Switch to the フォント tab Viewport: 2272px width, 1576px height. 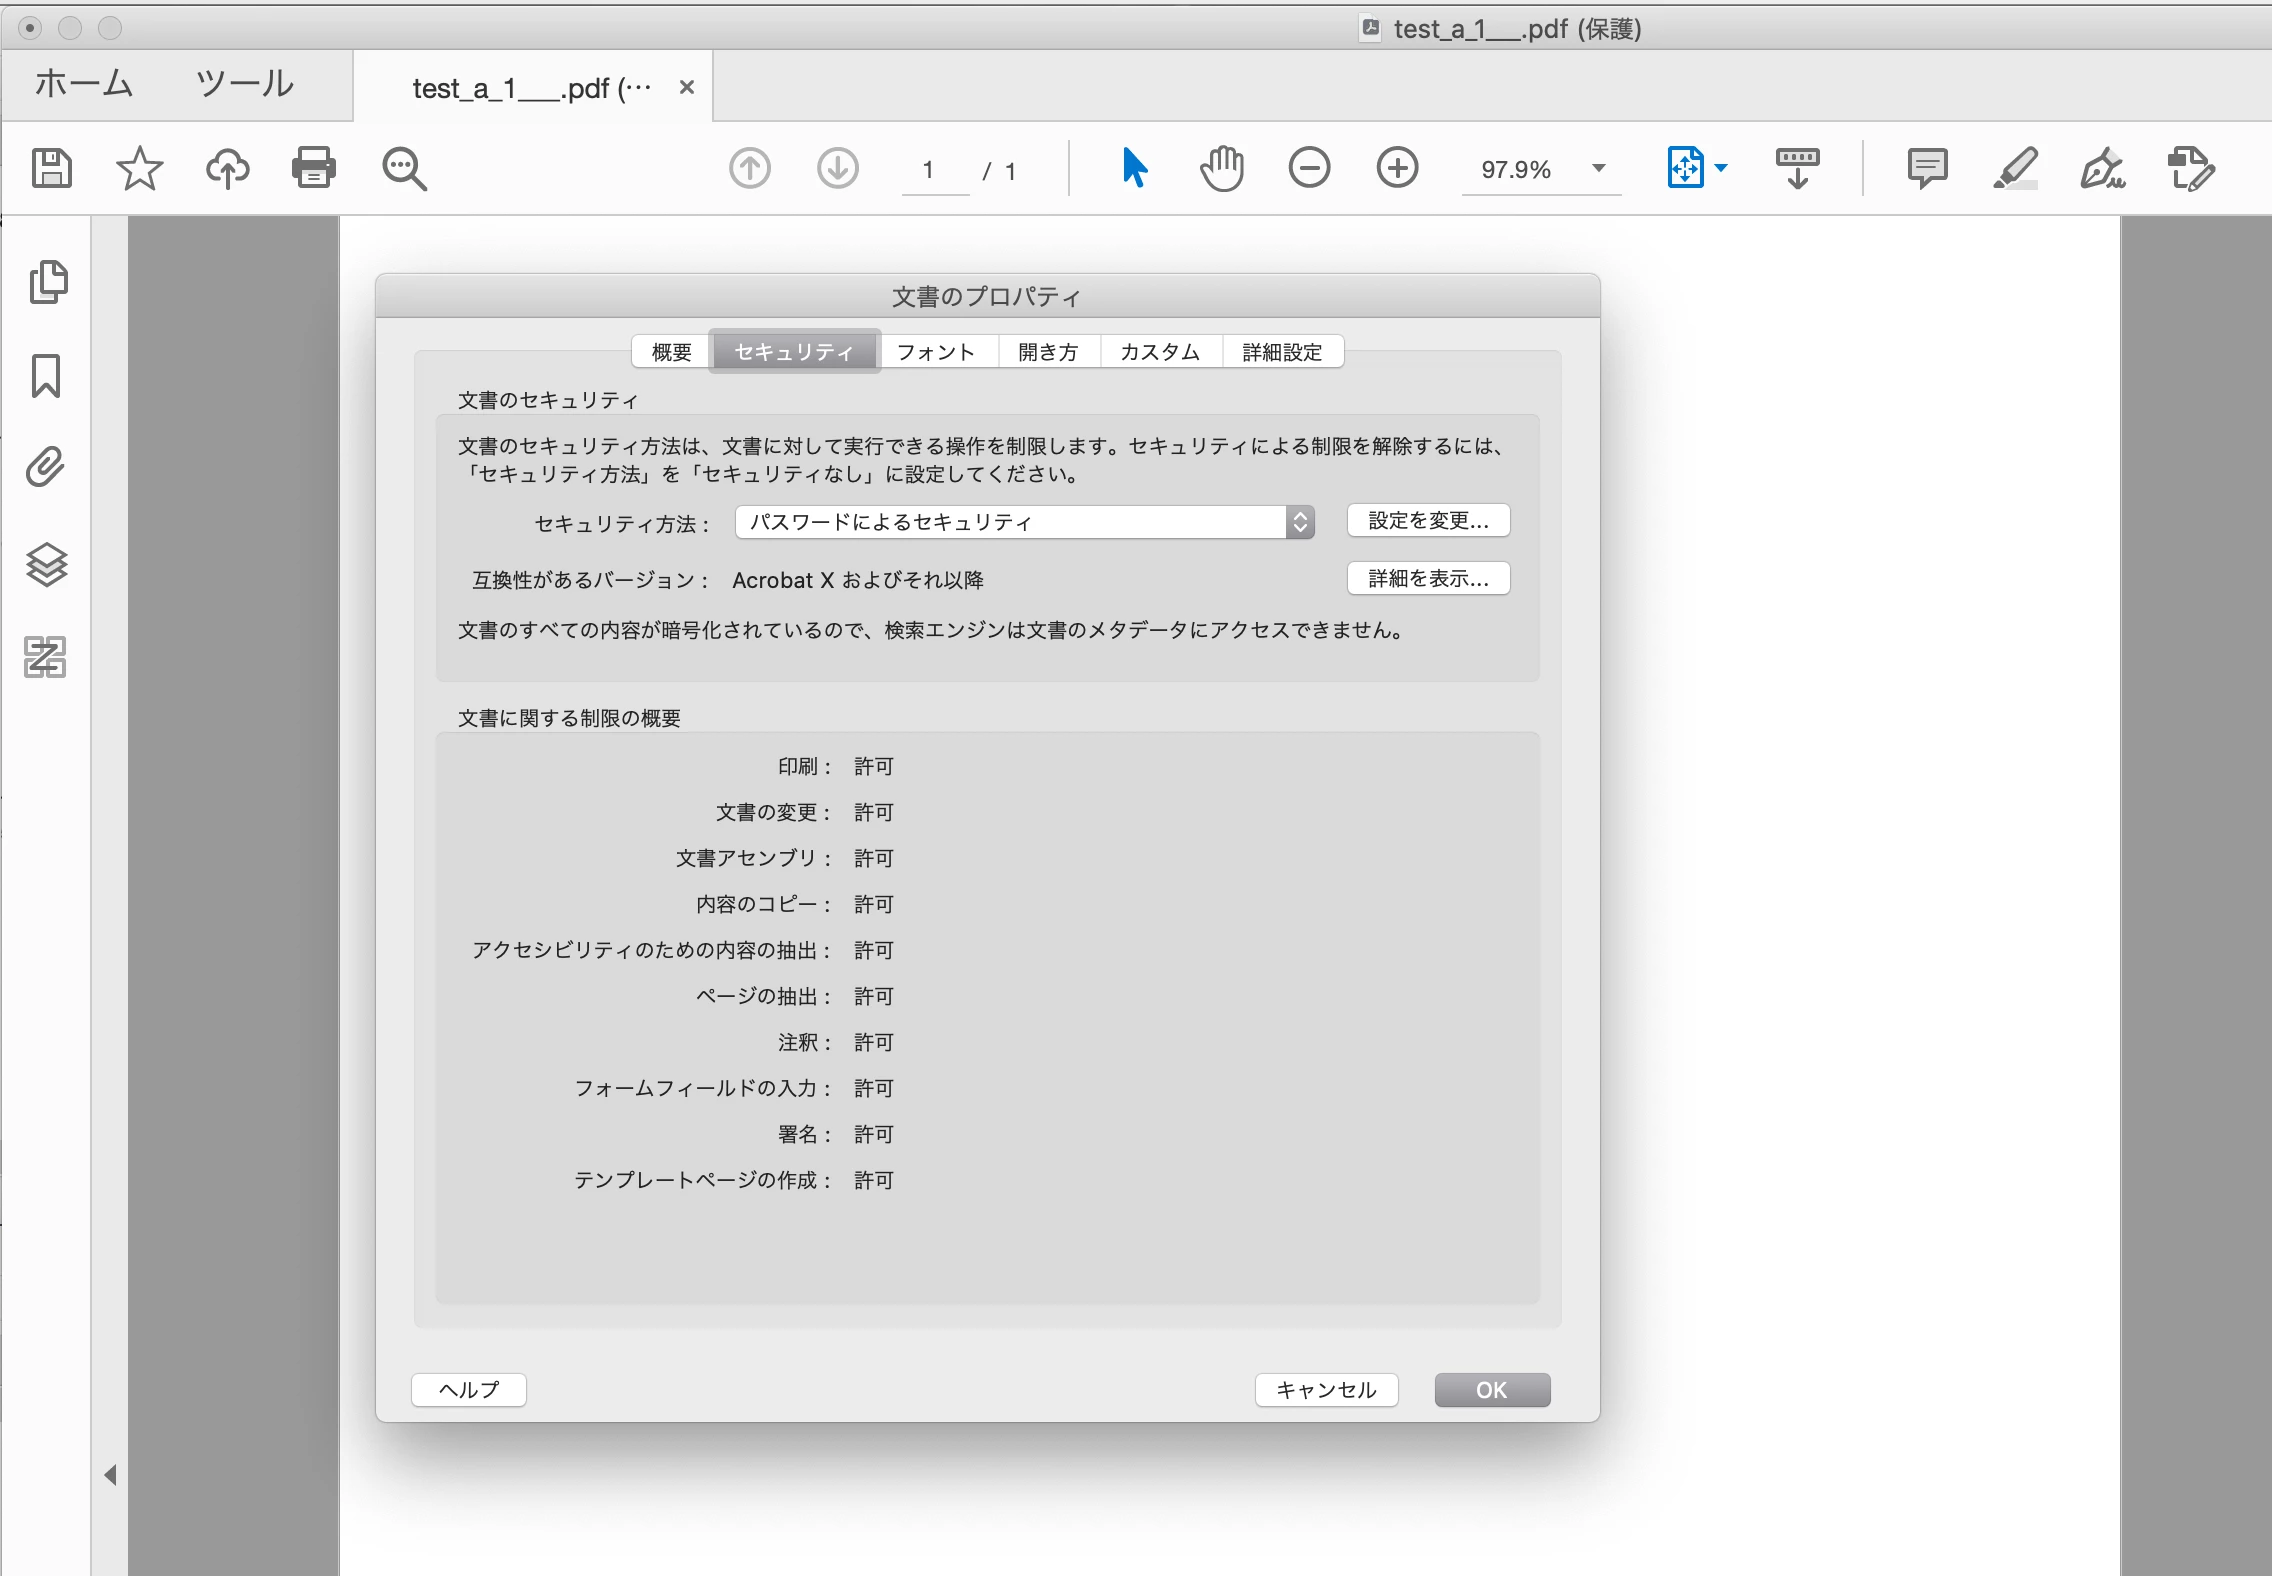click(x=936, y=352)
